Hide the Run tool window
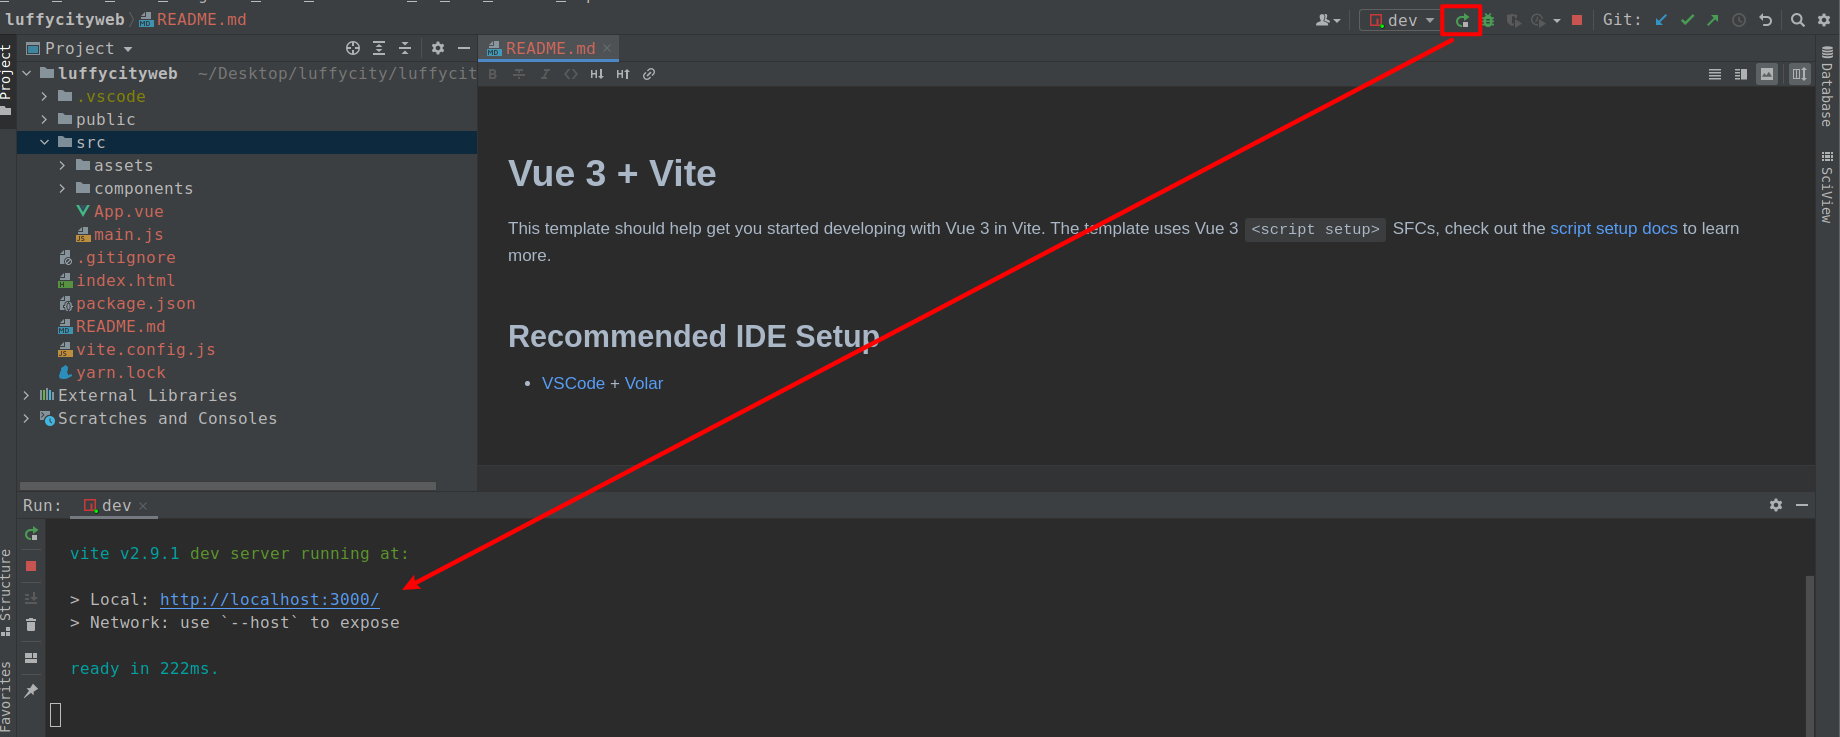Image resolution: width=1840 pixels, height=737 pixels. (x=1802, y=505)
